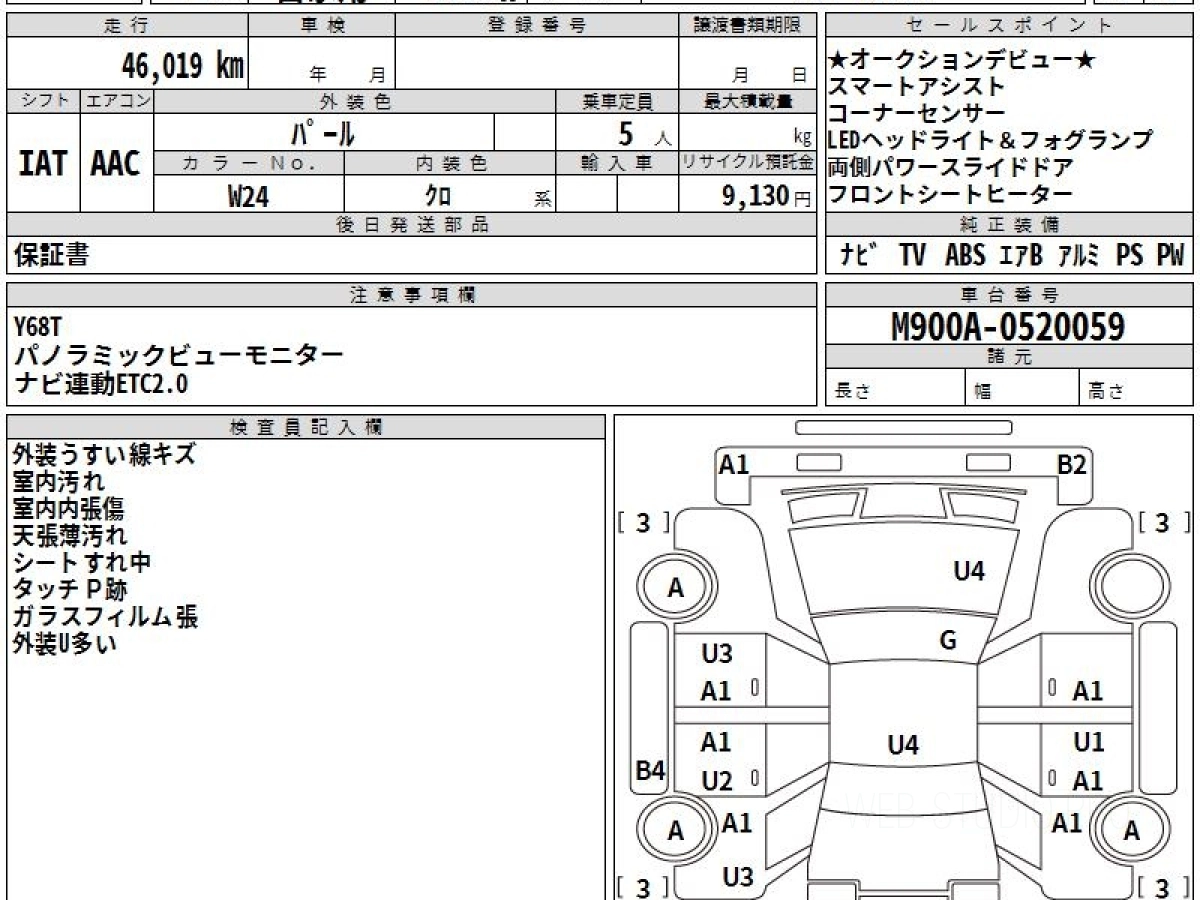This screenshot has height=900, width=1200.
Task: Click the 内装色 header
Action: tap(450, 163)
